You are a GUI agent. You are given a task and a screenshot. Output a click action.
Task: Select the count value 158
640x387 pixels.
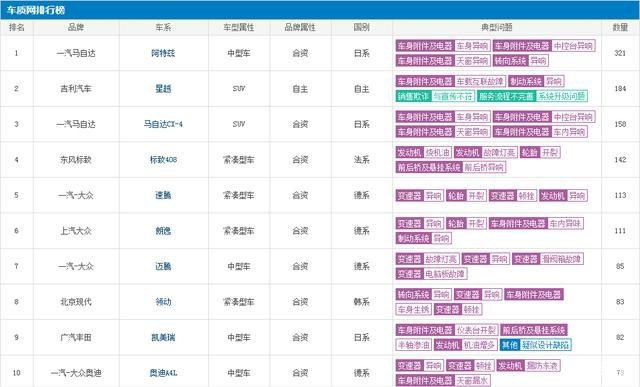click(x=620, y=124)
